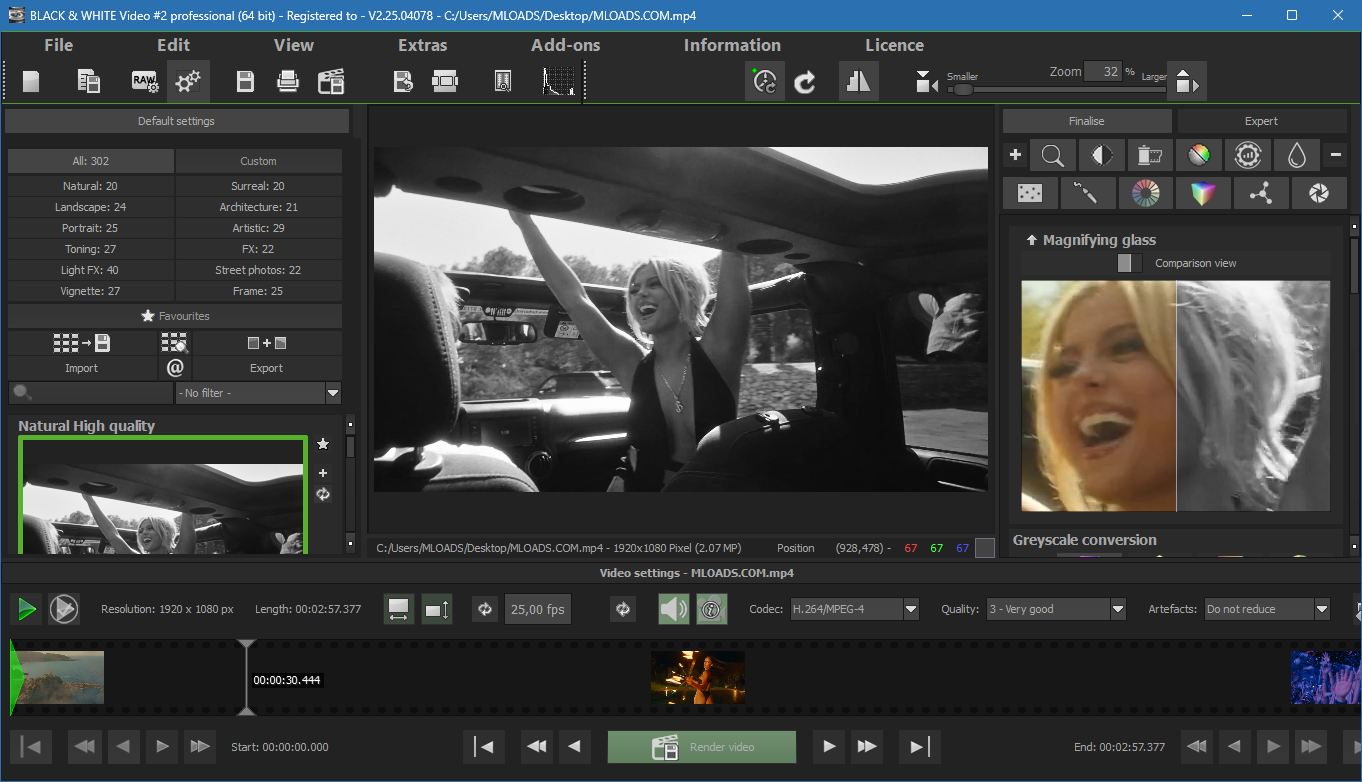Select the colour wheel icon
Screen dimensions: 1362x782
click(1145, 193)
